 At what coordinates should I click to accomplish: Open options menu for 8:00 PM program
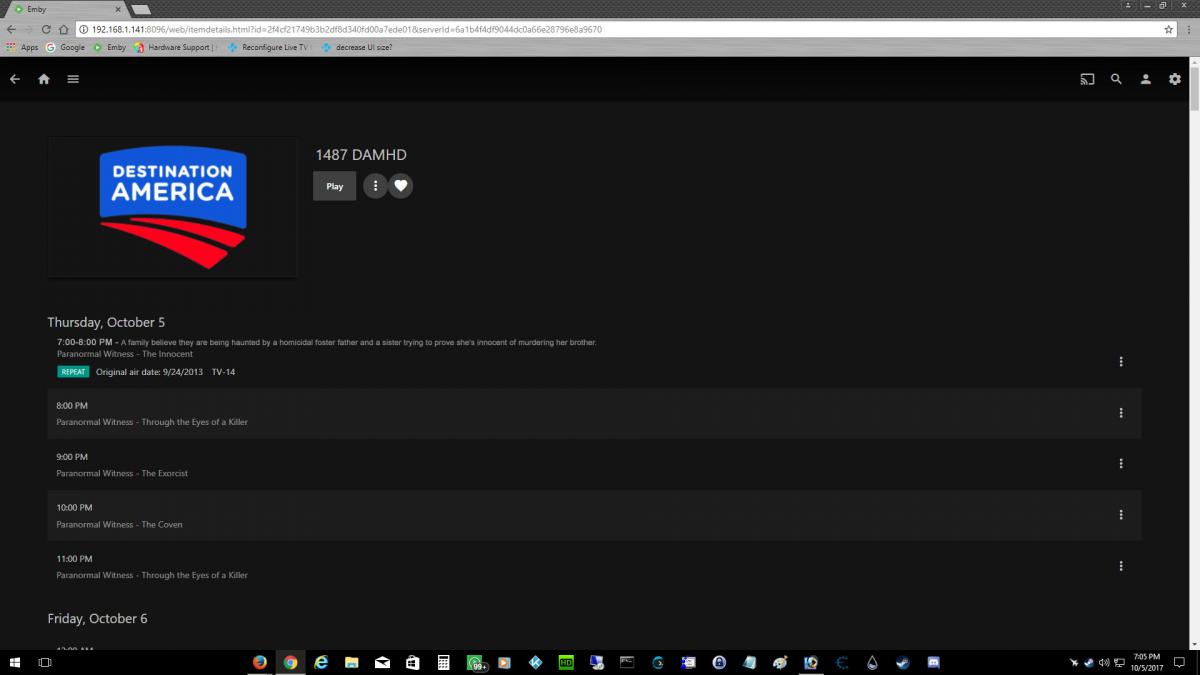tap(1121, 412)
